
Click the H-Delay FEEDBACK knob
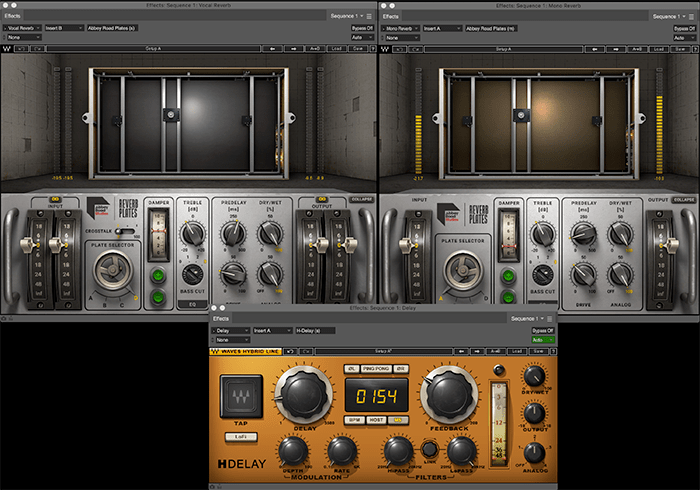point(450,395)
